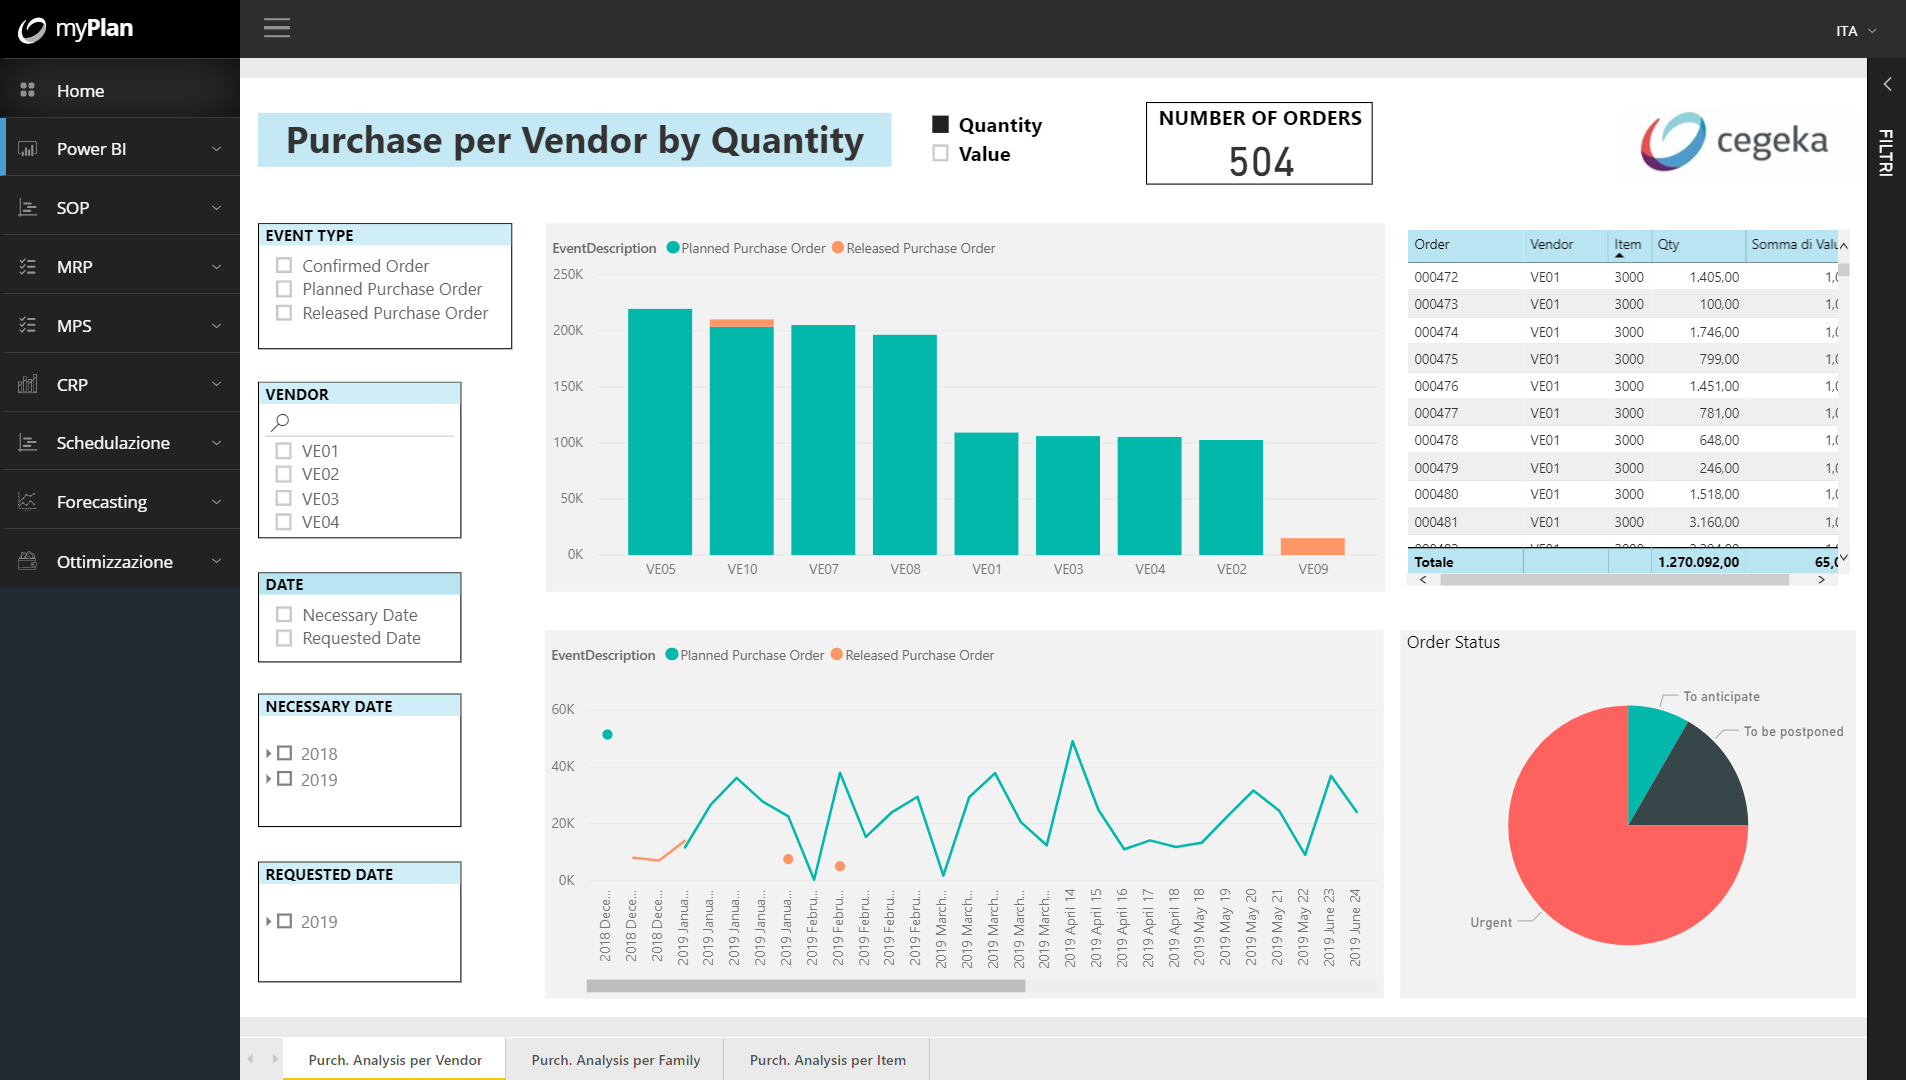The image size is (1906, 1080).
Task: Collapse the FILTRI panel arrow
Action: click(1887, 85)
